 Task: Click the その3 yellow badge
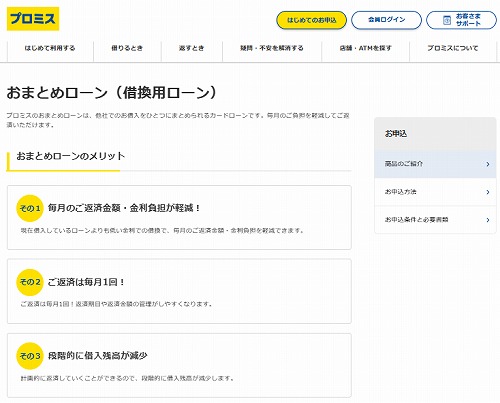coord(30,356)
